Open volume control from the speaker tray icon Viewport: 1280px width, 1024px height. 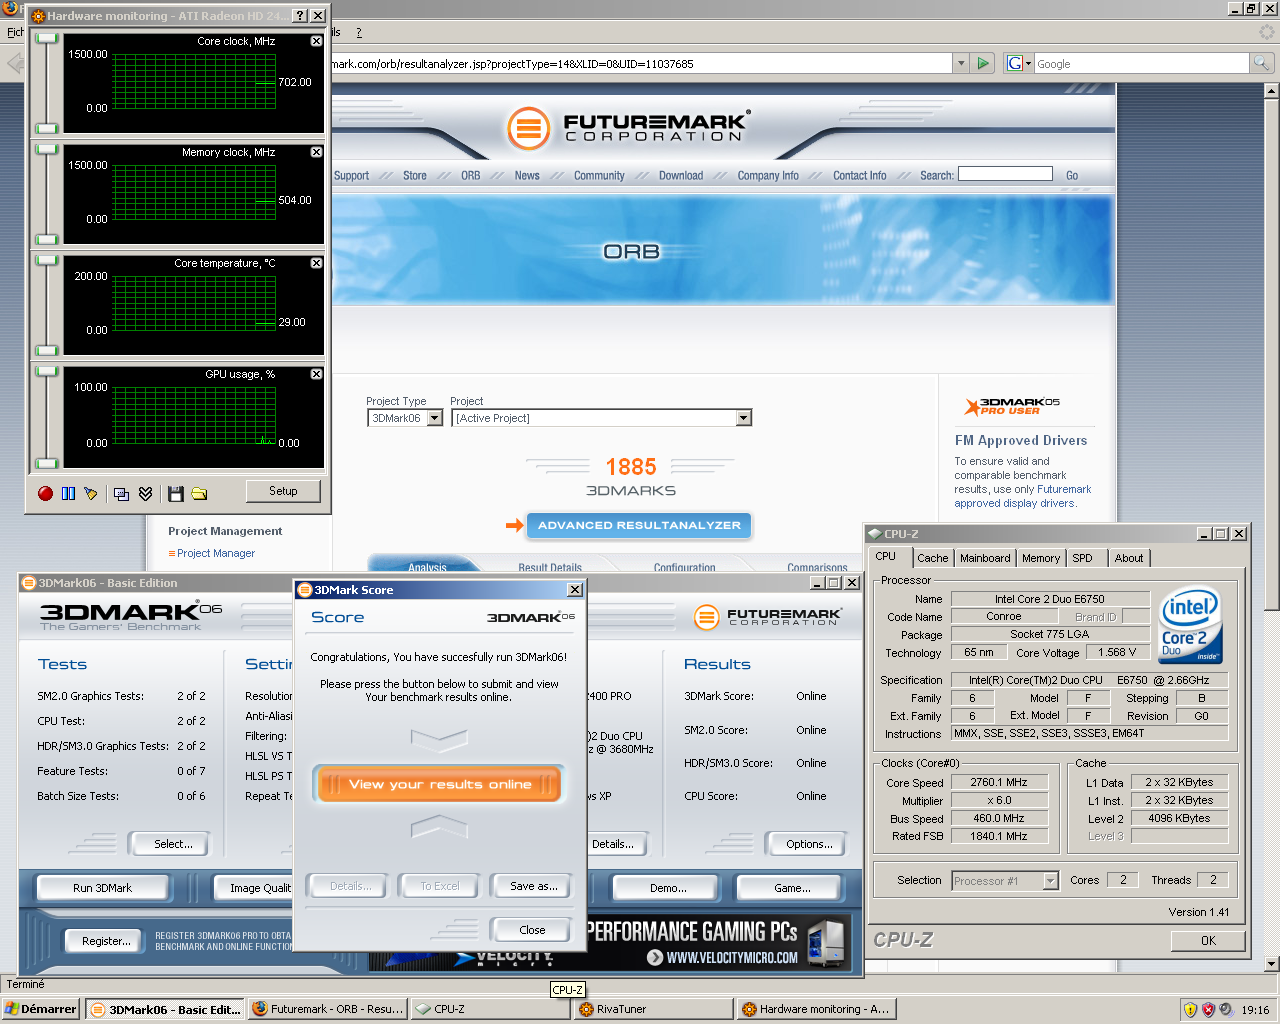click(x=1226, y=1010)
